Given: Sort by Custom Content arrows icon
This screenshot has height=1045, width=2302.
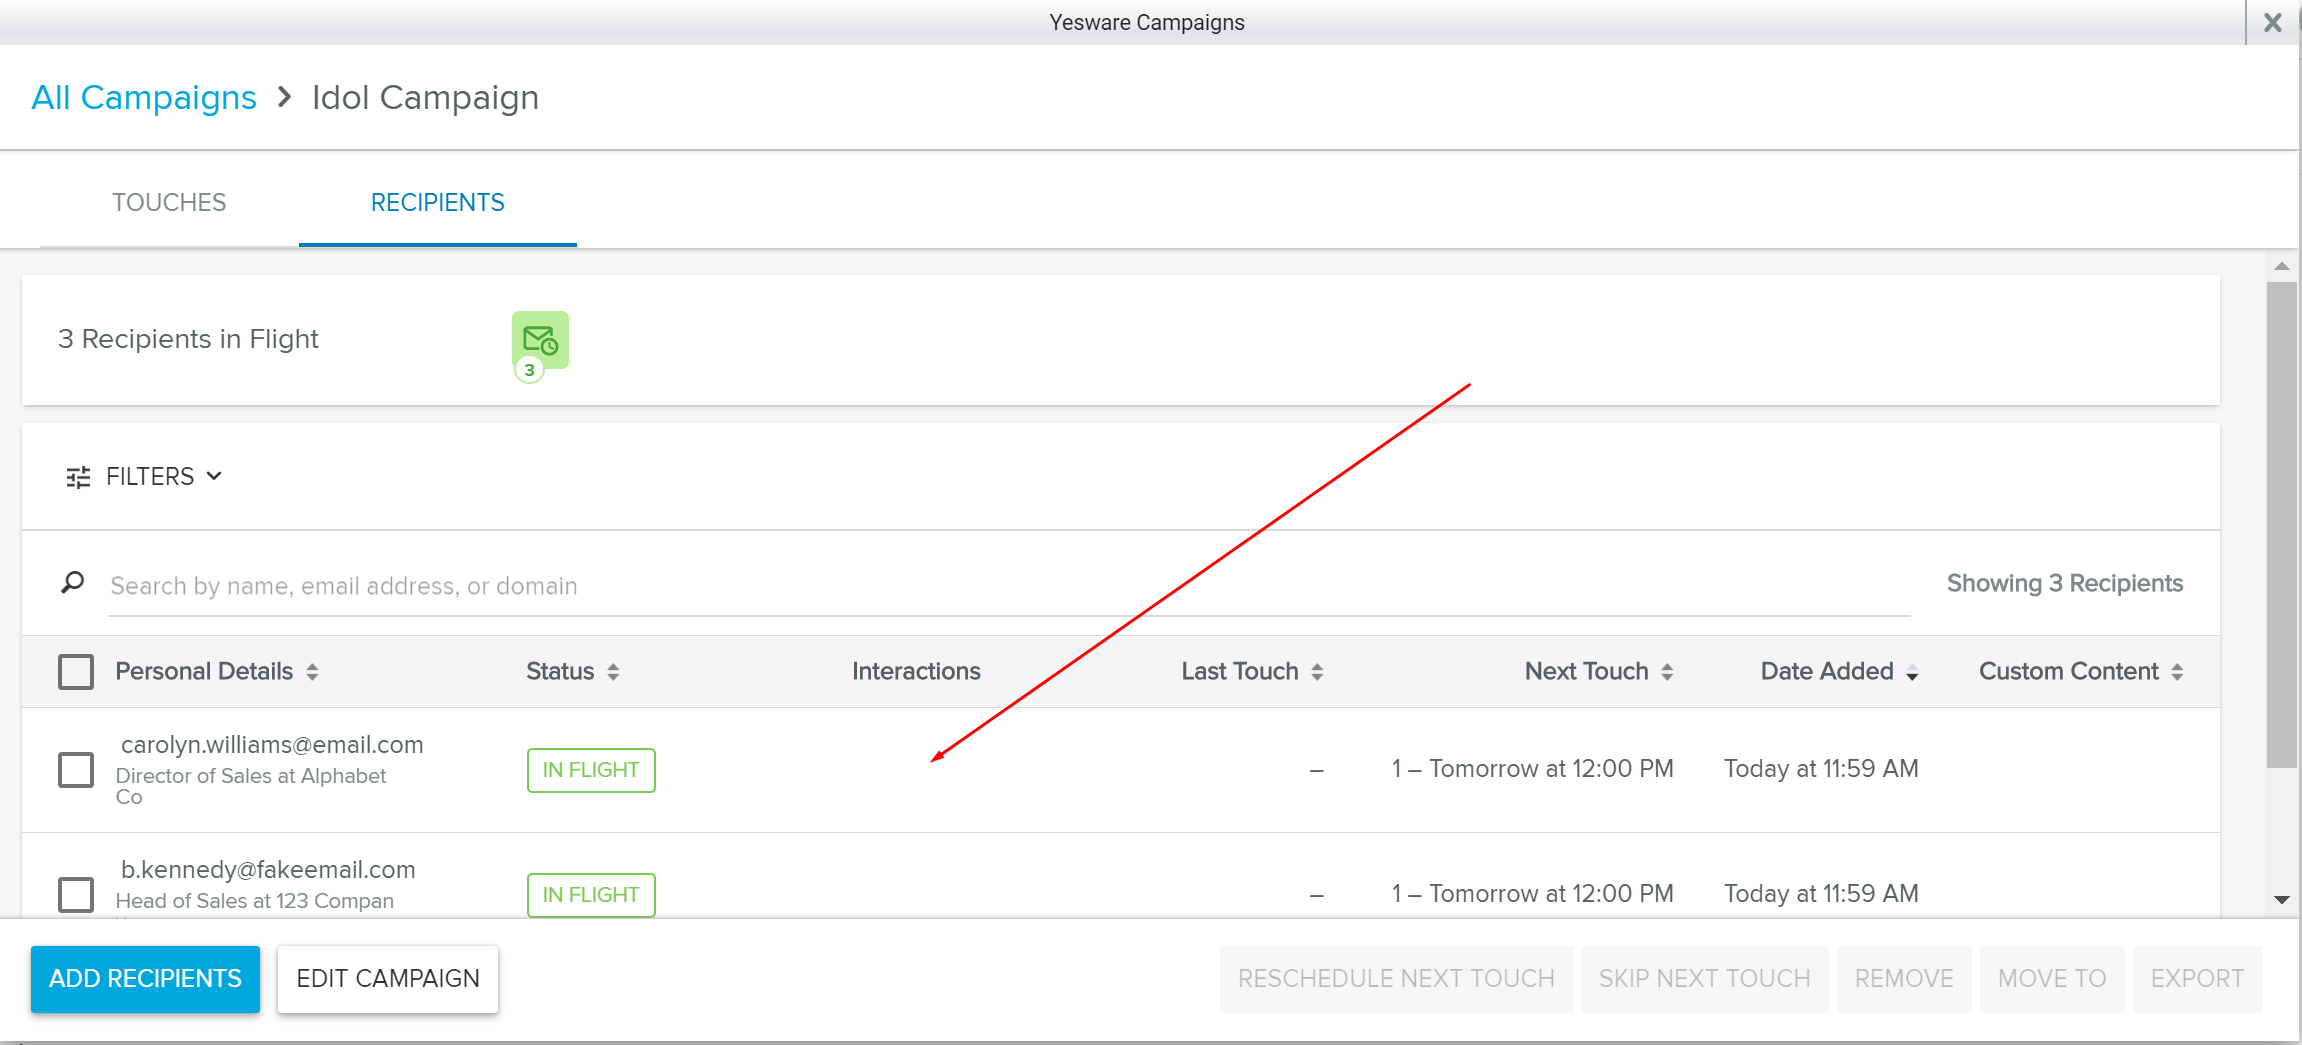Looking at the screenshot, I should point(2177,672).
